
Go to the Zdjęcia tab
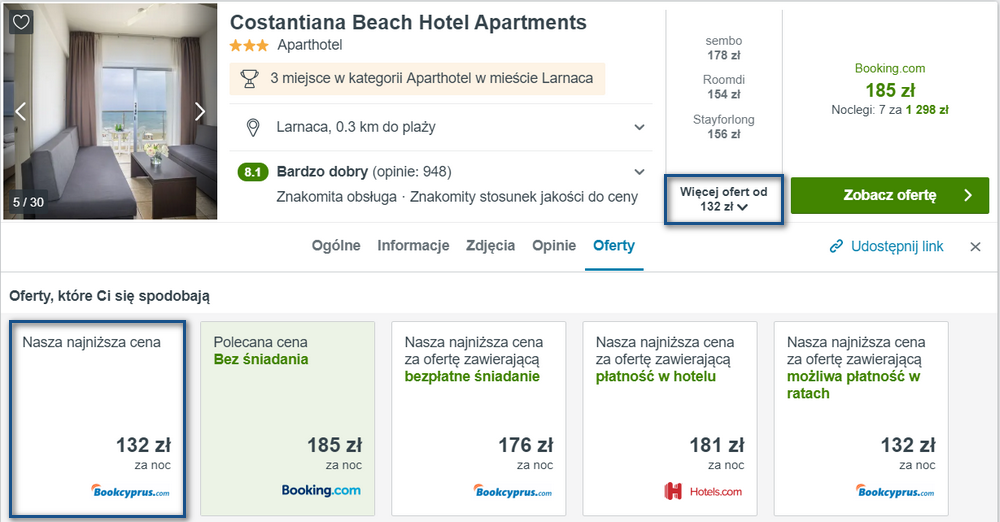point(490,246)
